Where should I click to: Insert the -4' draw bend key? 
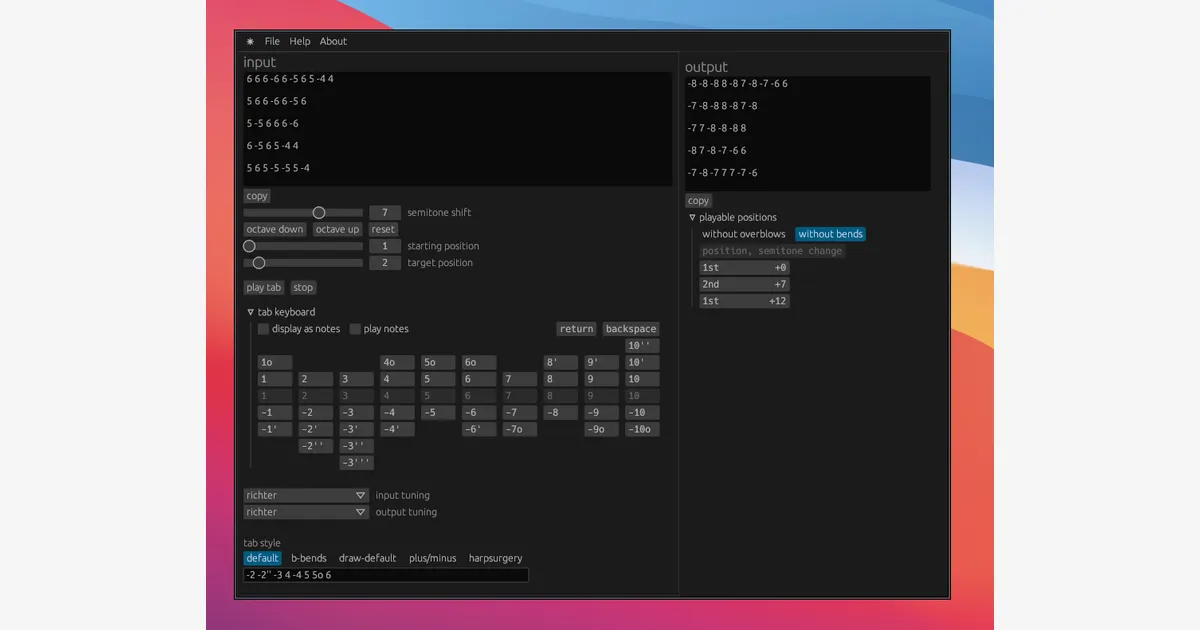point(397,430)
